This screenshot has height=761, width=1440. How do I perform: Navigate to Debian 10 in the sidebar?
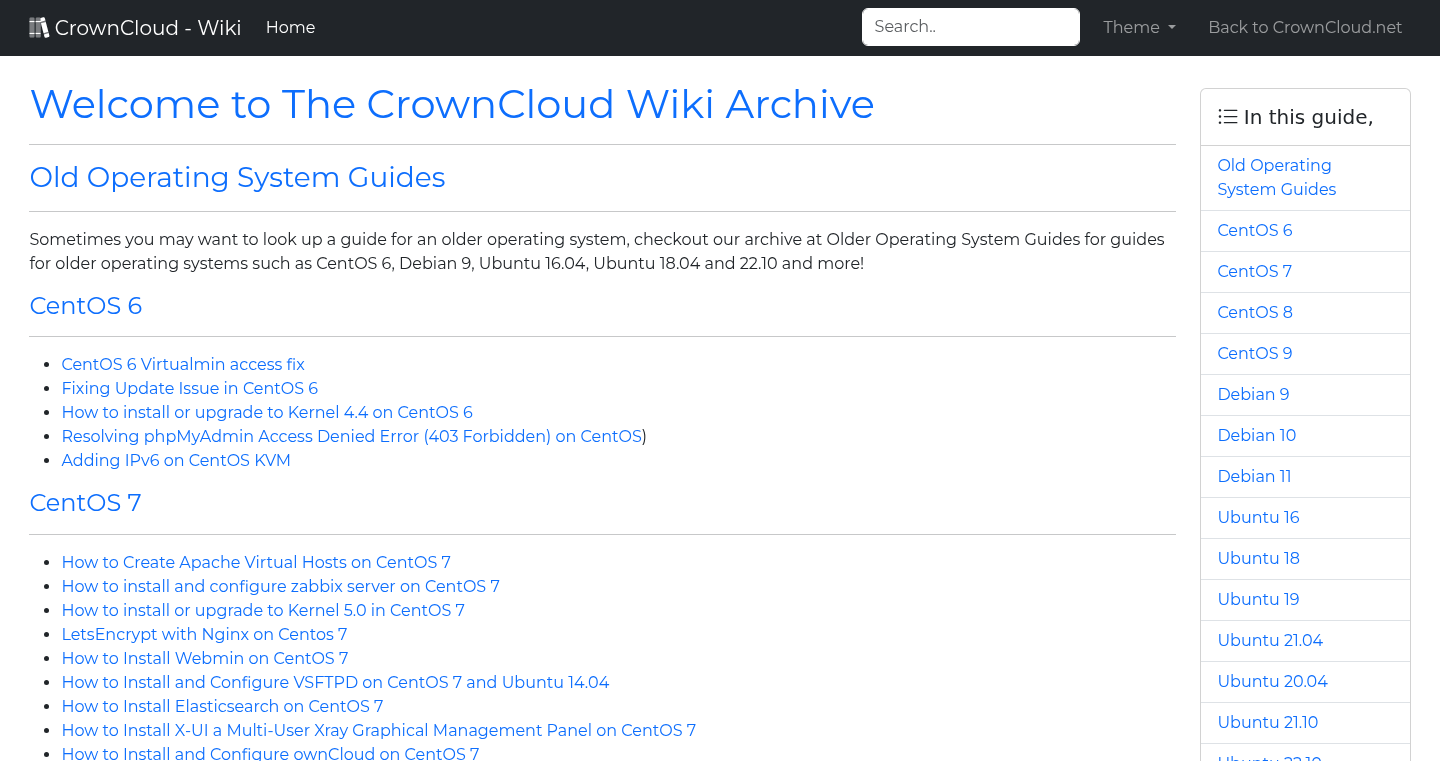[1256, 435]
